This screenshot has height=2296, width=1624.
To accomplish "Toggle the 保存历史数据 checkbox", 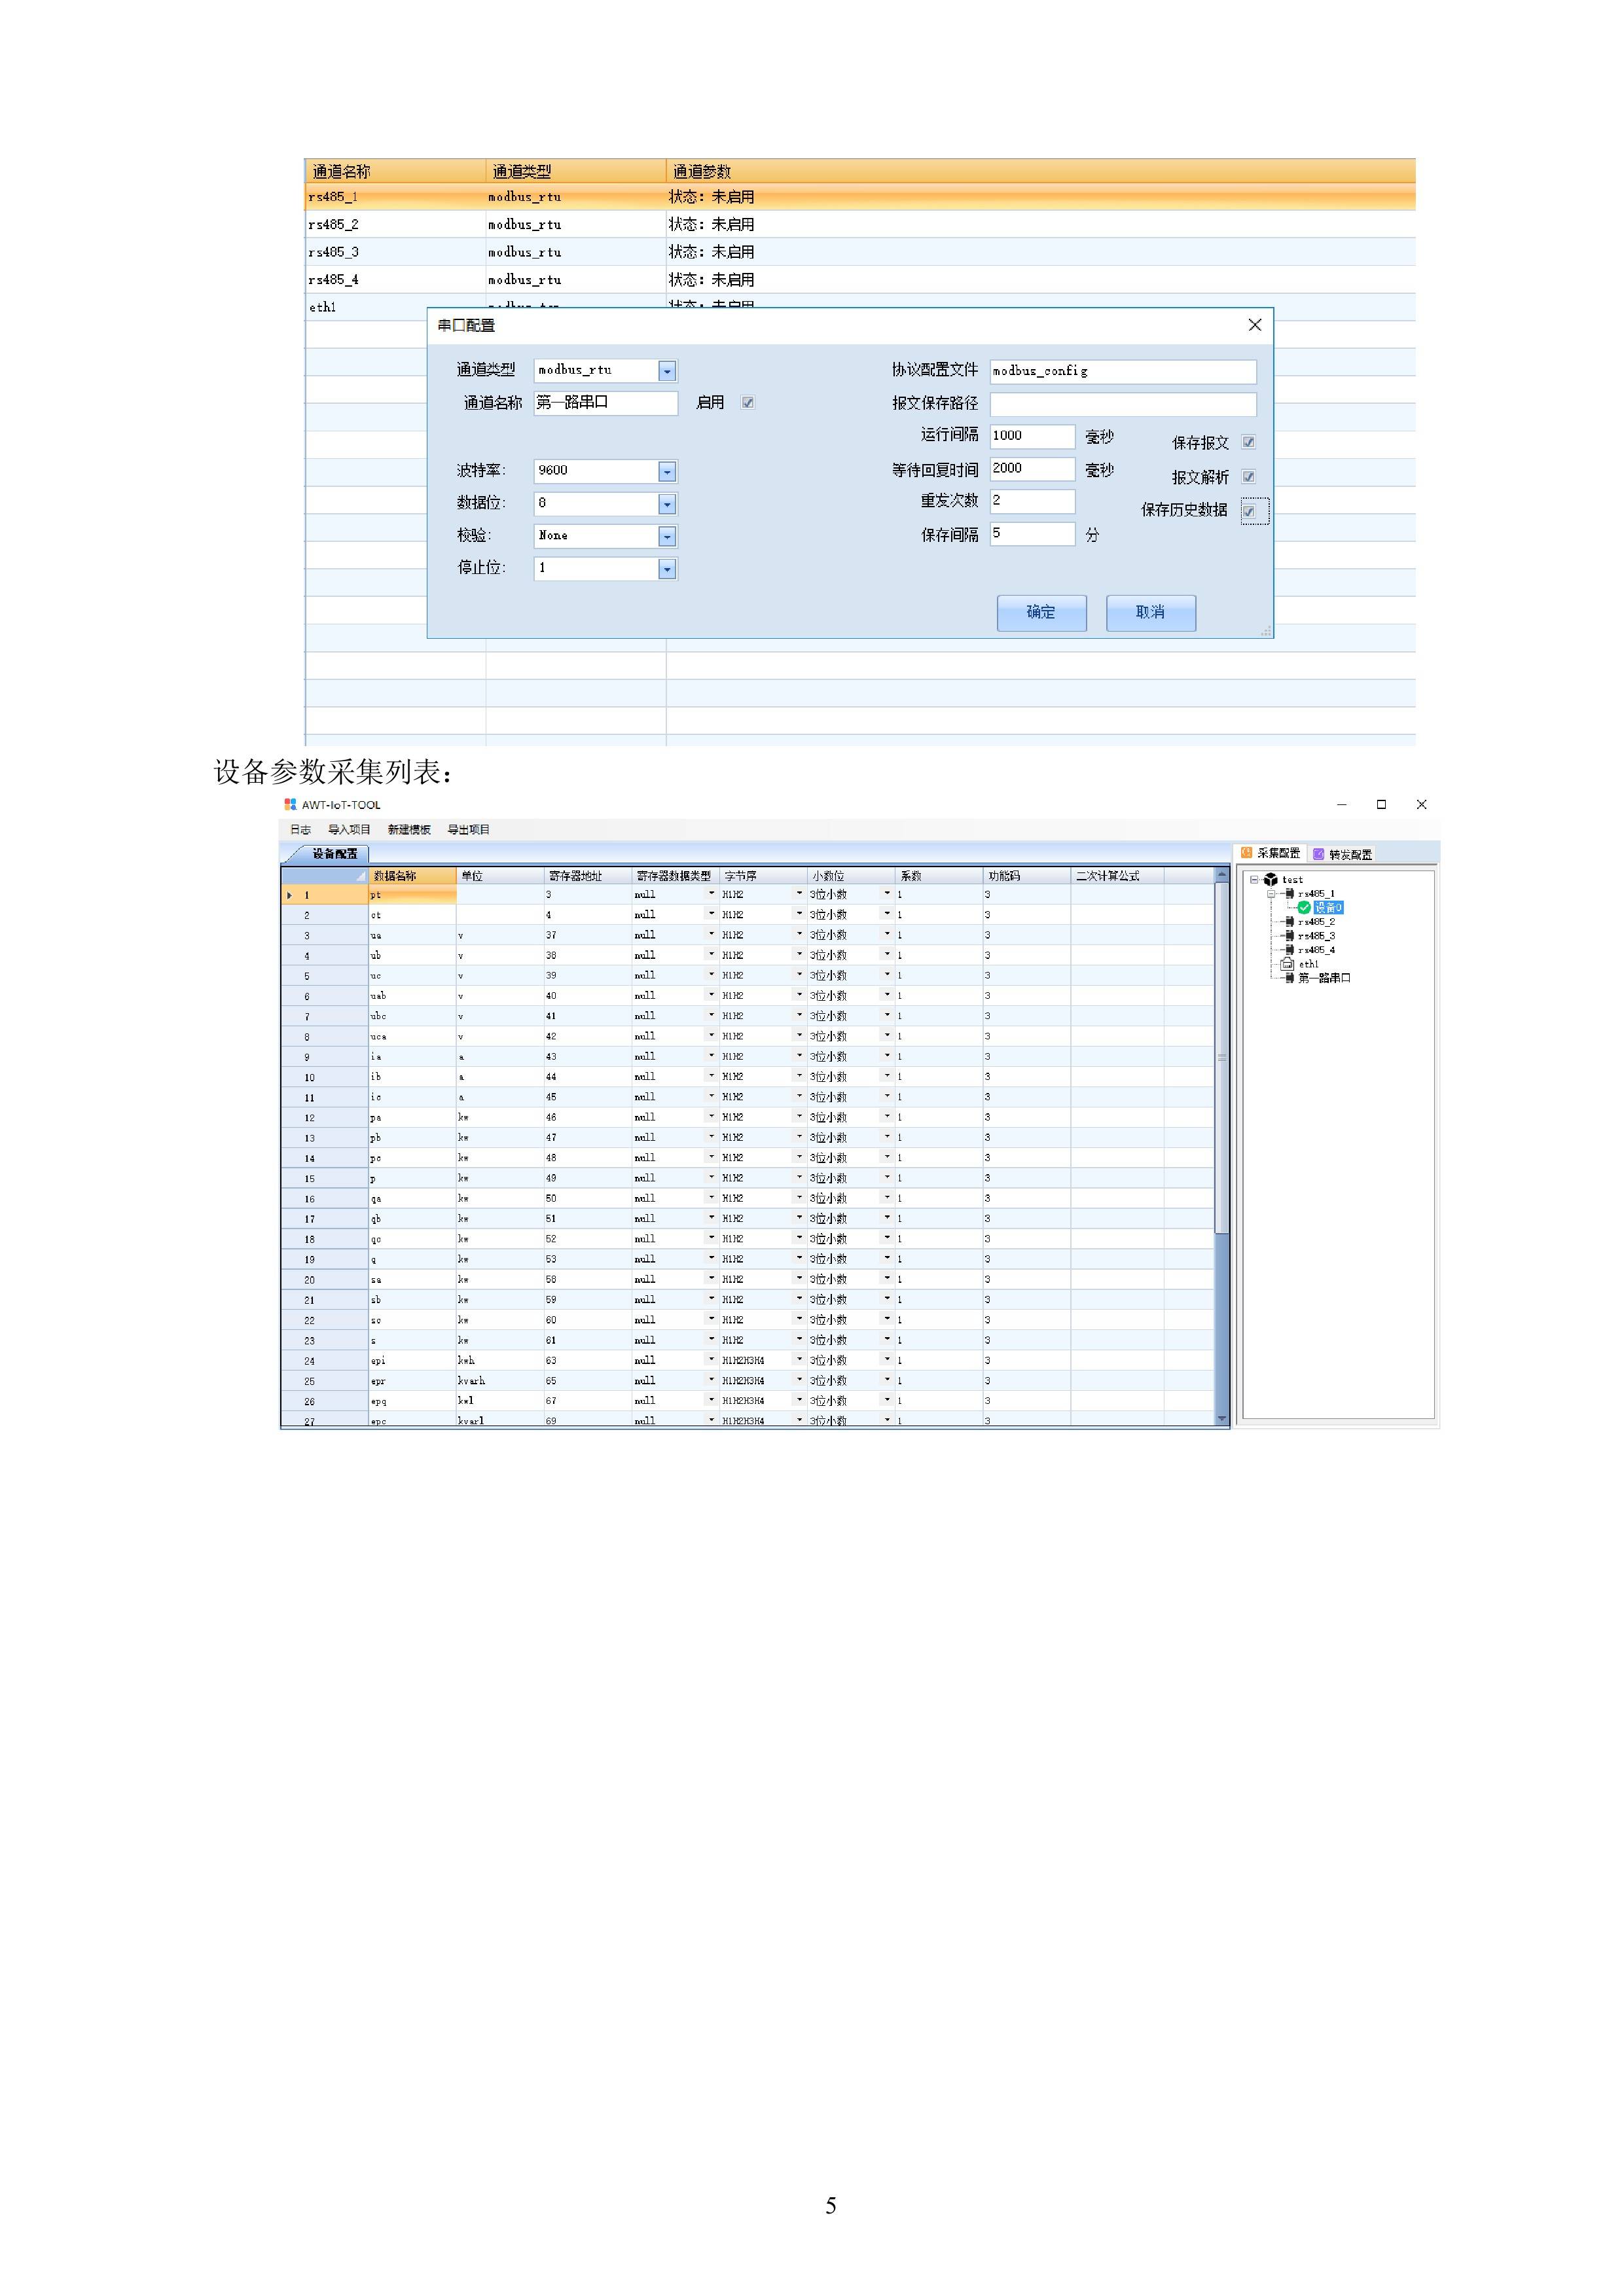I will click(x=1248, y=511).
